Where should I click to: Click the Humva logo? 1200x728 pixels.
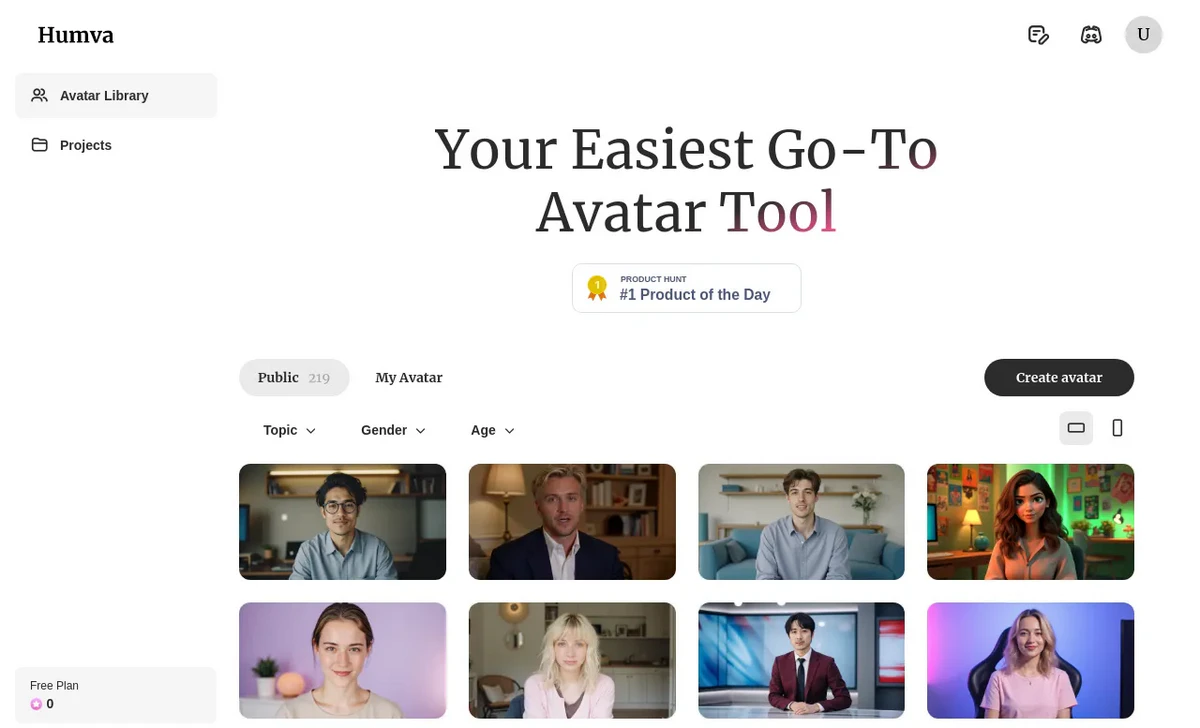pyautogui.click(x=76, y=35)
